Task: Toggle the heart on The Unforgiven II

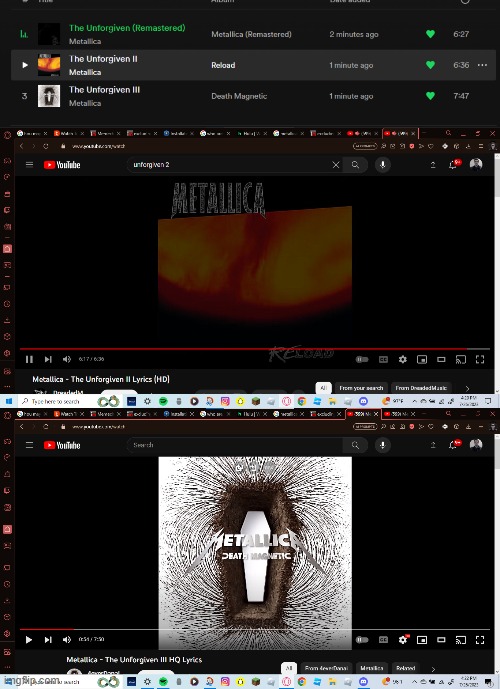Action: pos(431,65)
